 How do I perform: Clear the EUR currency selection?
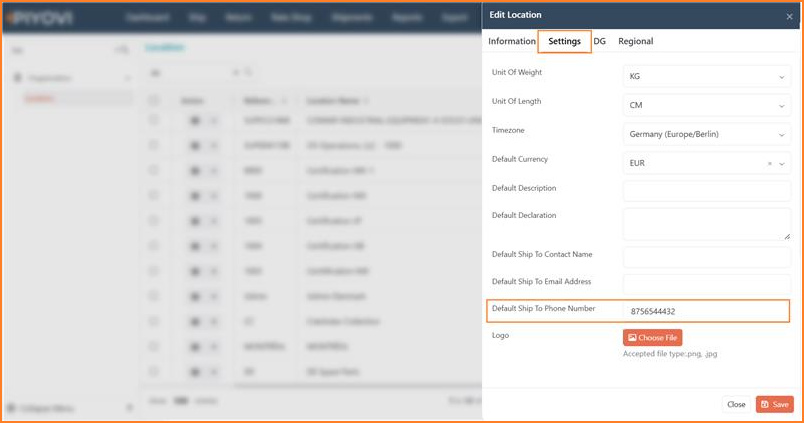(770, 164)
